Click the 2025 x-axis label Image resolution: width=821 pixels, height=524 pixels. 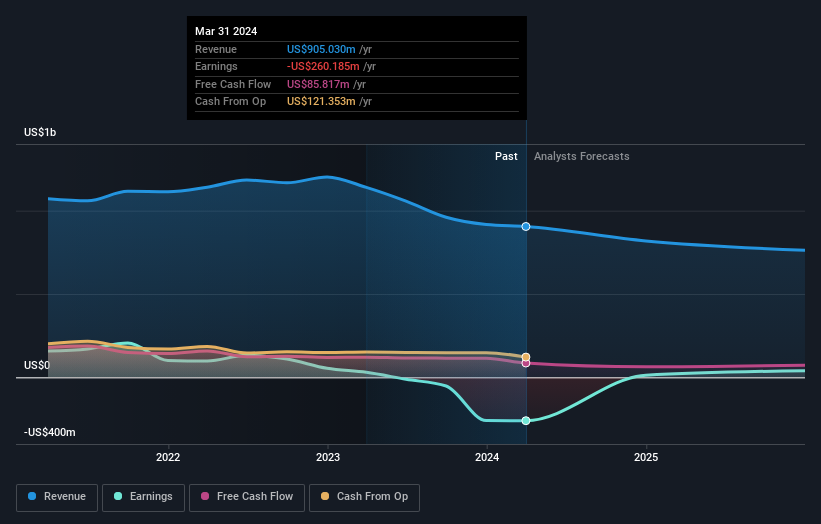[646, 458]
